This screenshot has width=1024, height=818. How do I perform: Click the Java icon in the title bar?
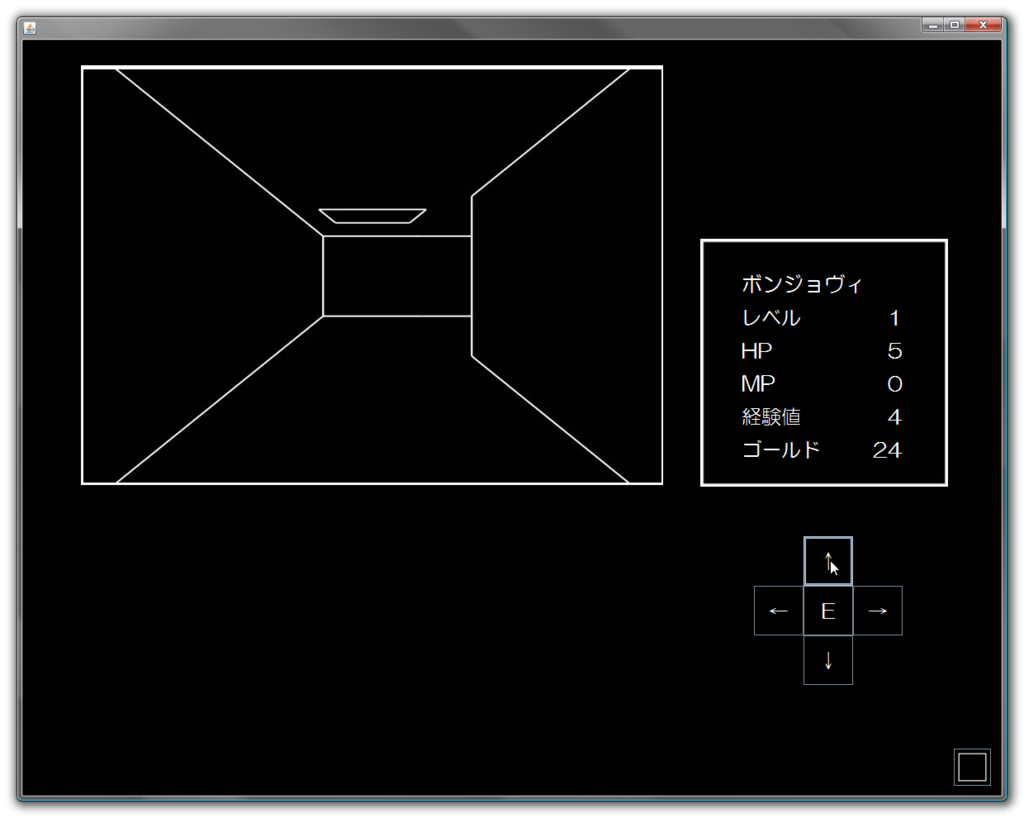[29, 27]
